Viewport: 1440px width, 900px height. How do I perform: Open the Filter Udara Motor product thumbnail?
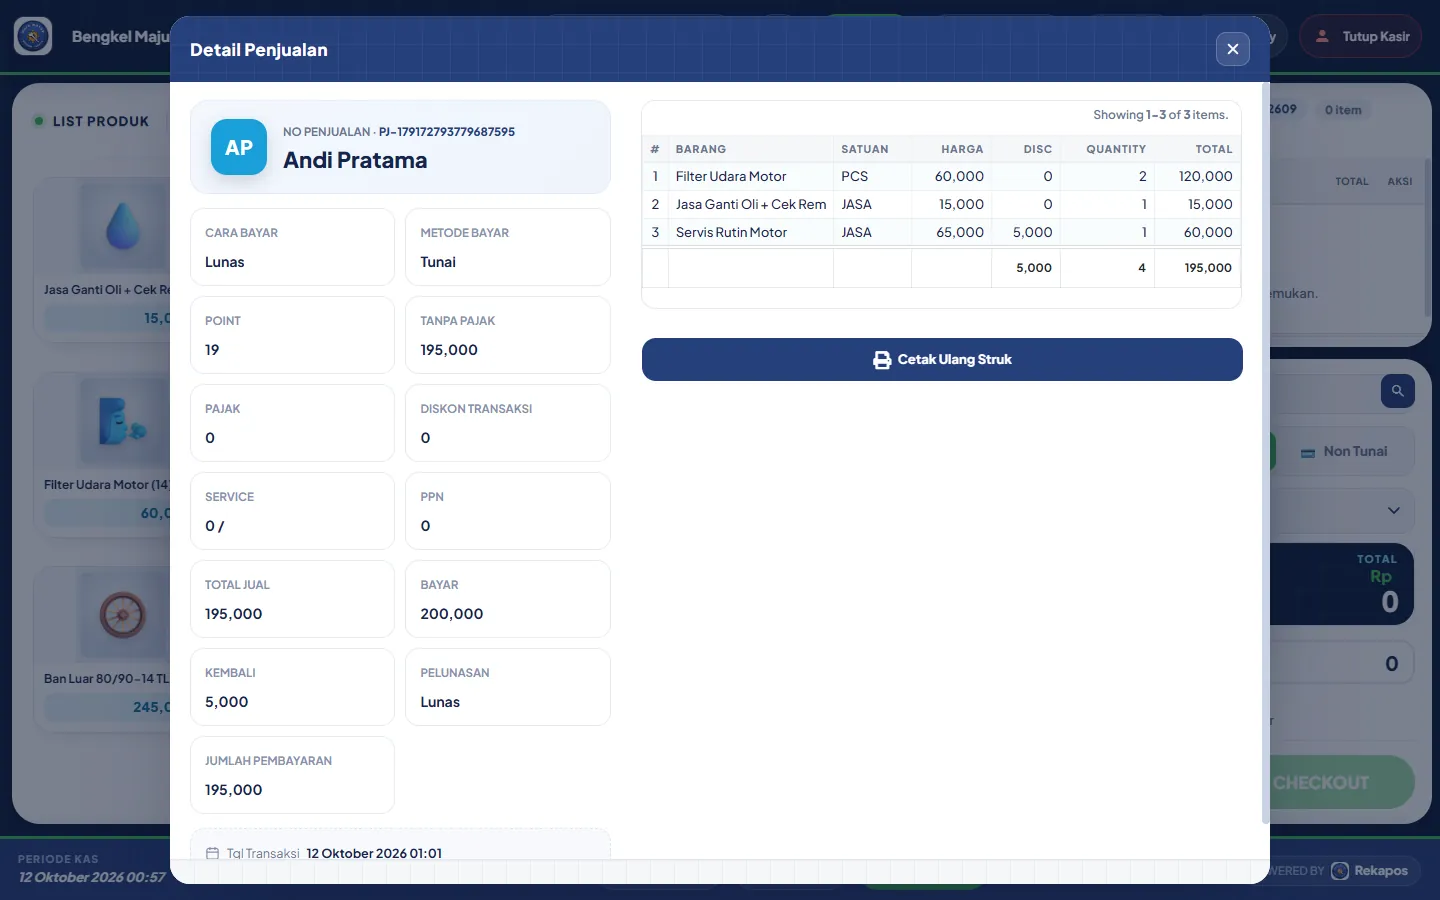[x=123, y=421]
